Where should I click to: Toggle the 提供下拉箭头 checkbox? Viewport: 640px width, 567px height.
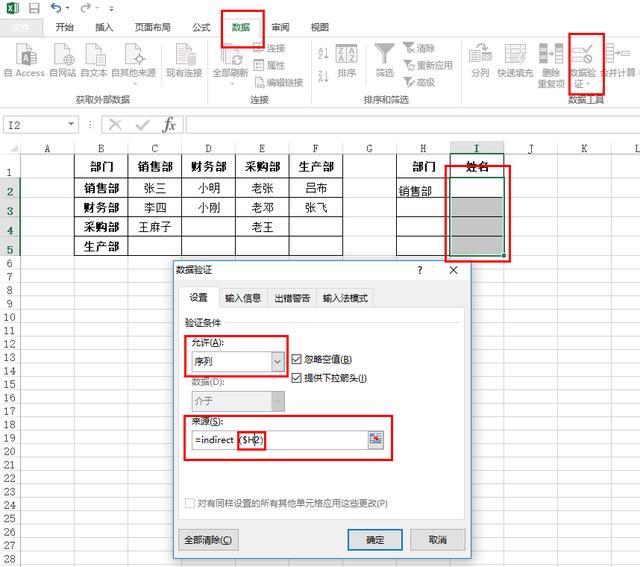pos(297,378)
